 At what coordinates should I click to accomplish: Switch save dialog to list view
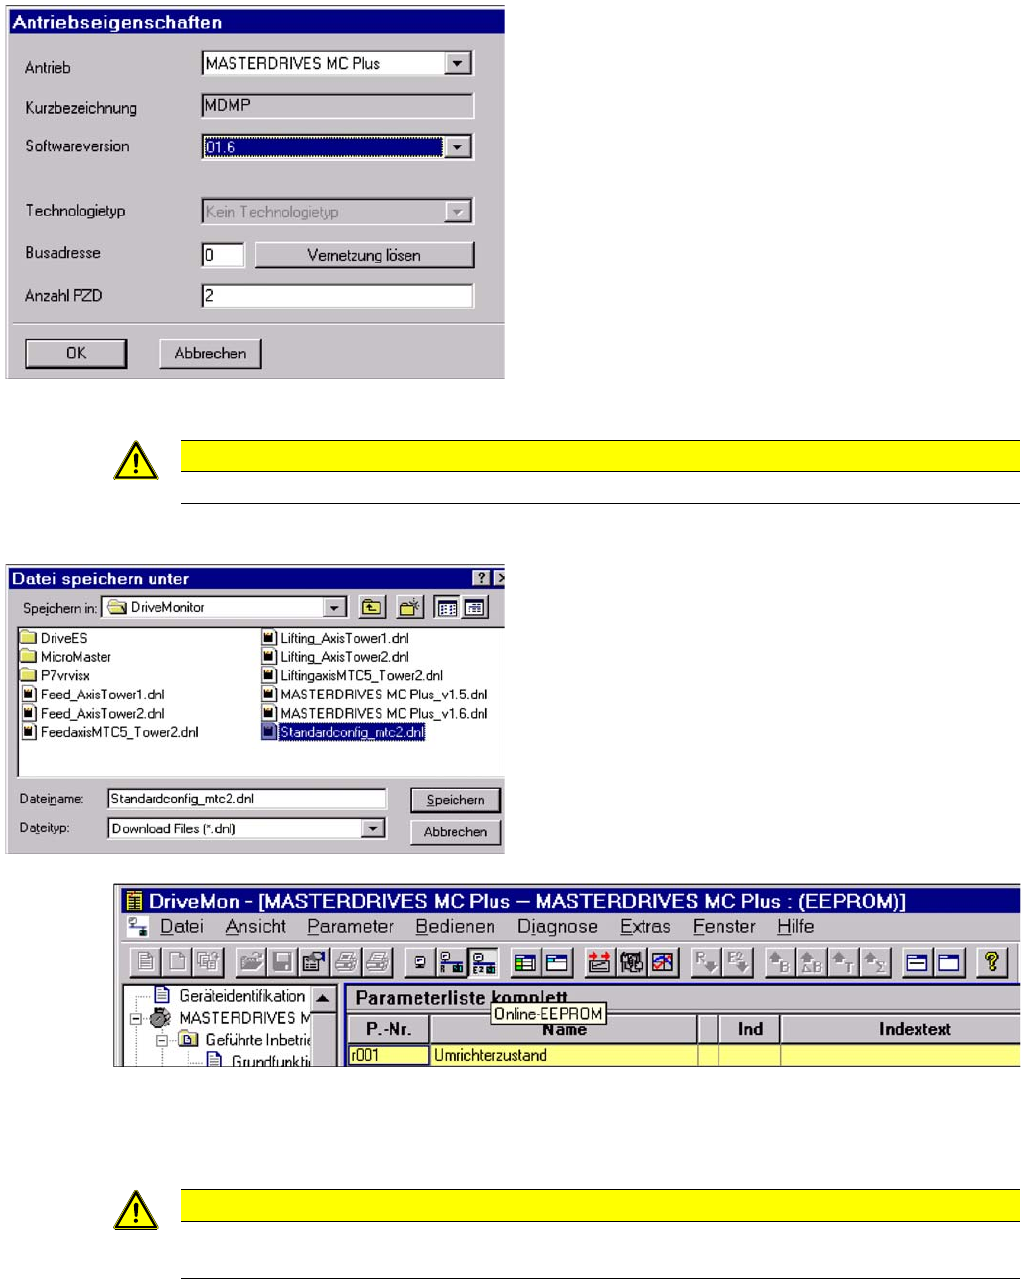(x=447, y=607)
